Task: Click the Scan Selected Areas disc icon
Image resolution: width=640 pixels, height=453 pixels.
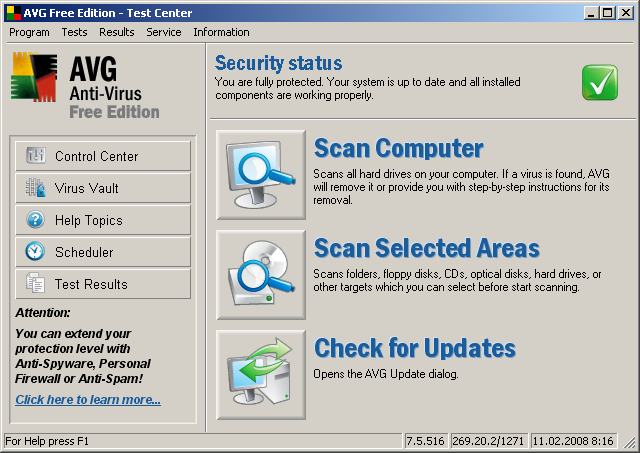Action: [x=261, y=275]
